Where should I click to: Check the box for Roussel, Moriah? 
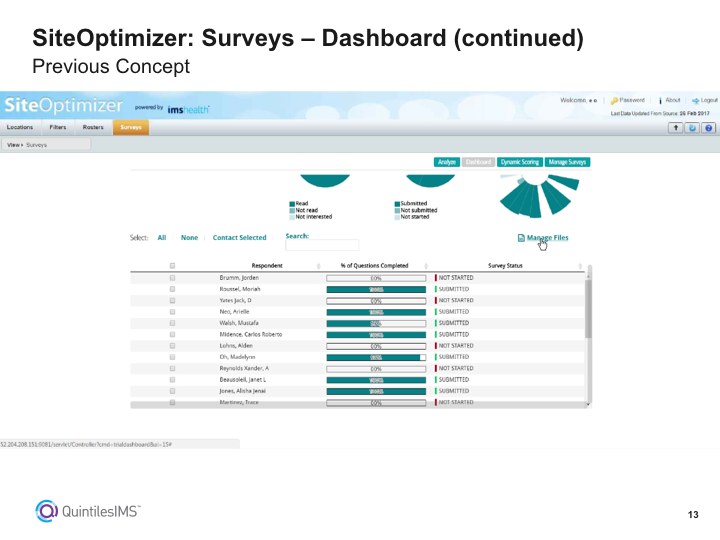(172, 289)
